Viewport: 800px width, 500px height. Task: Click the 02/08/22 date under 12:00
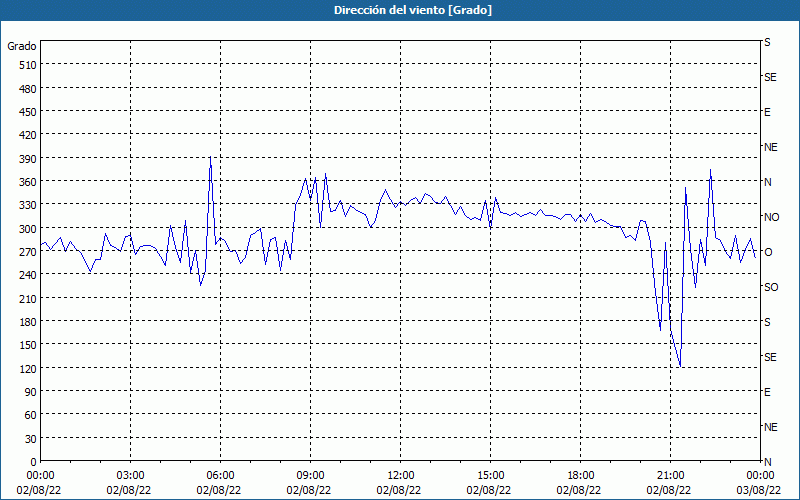coord(399,490)
